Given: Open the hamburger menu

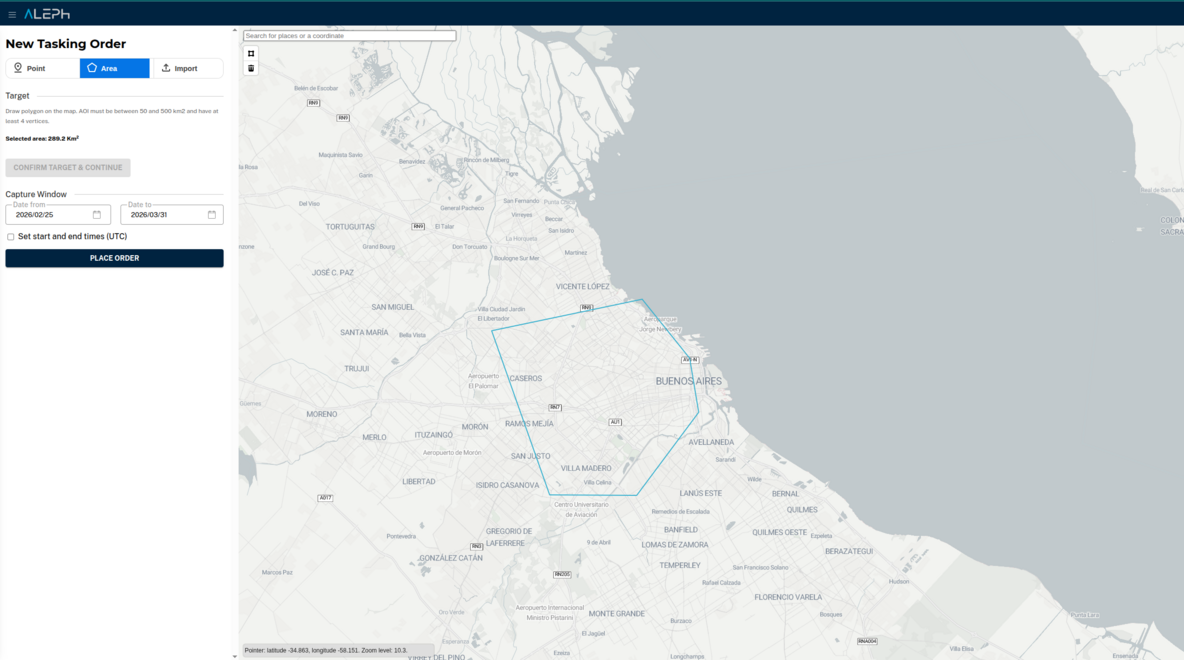Looking at the screenshot, I should 12,14.
